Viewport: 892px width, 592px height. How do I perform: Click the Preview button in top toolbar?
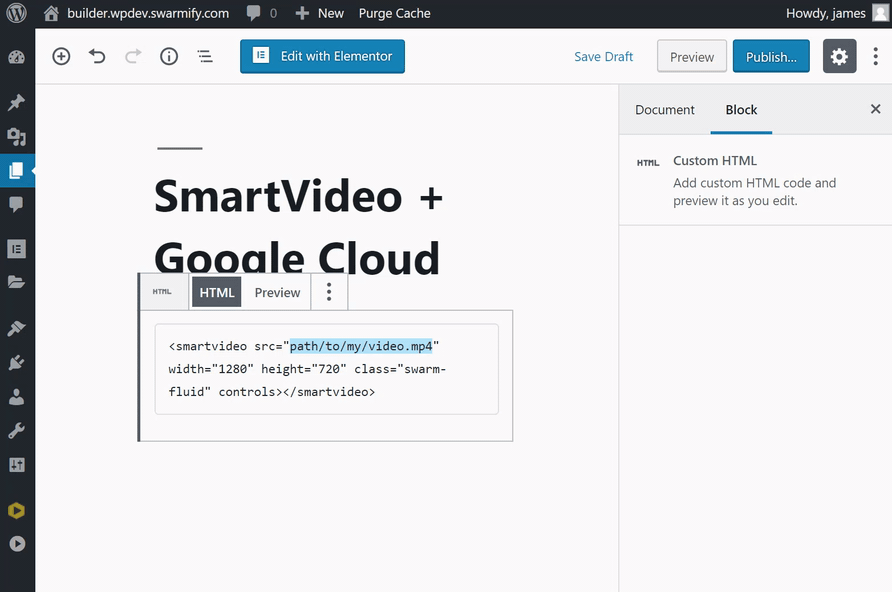[x=692, y=56]
